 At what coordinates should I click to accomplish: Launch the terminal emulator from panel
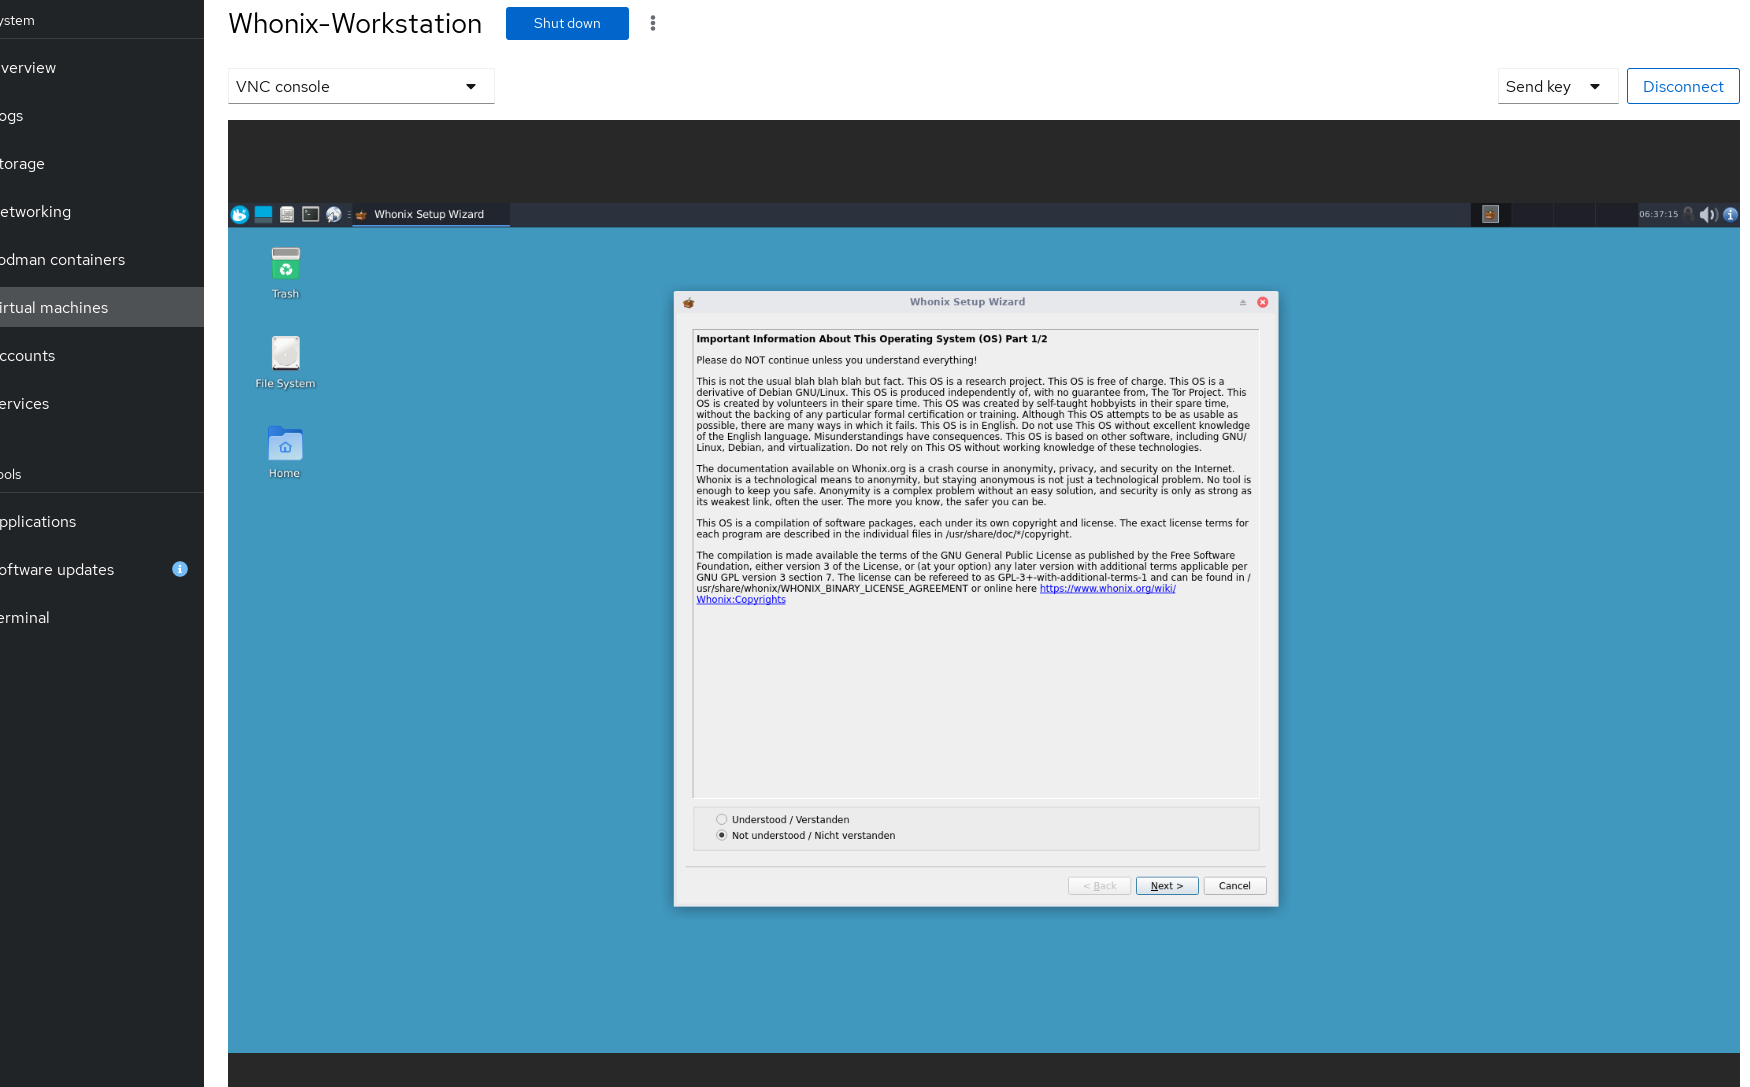(311, 214)
